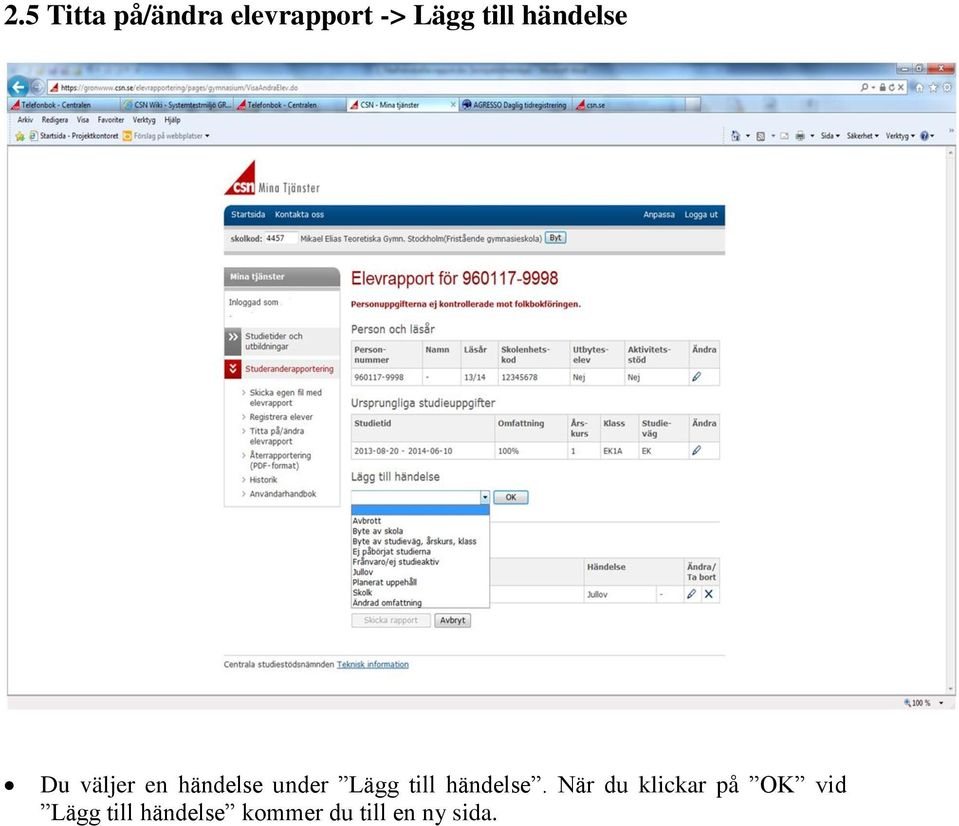This screenshot has width=959, height=826.
Task: Click the refresh icon in the address bar
Action: click(891, 87)
